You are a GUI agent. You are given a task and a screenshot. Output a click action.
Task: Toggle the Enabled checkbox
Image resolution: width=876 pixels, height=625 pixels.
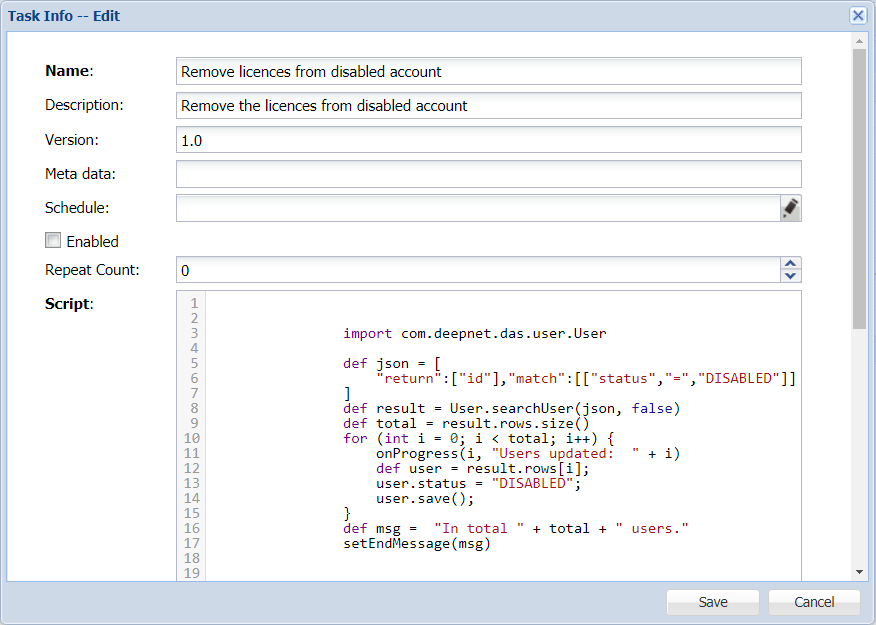point(53,241)
